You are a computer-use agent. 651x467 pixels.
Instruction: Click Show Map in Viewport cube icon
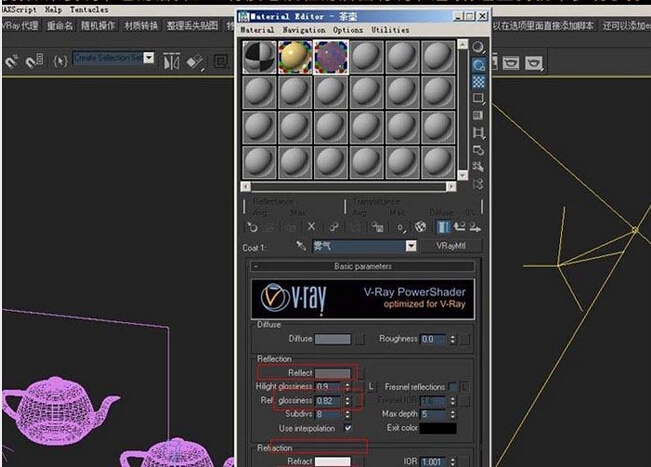[420, 227]
